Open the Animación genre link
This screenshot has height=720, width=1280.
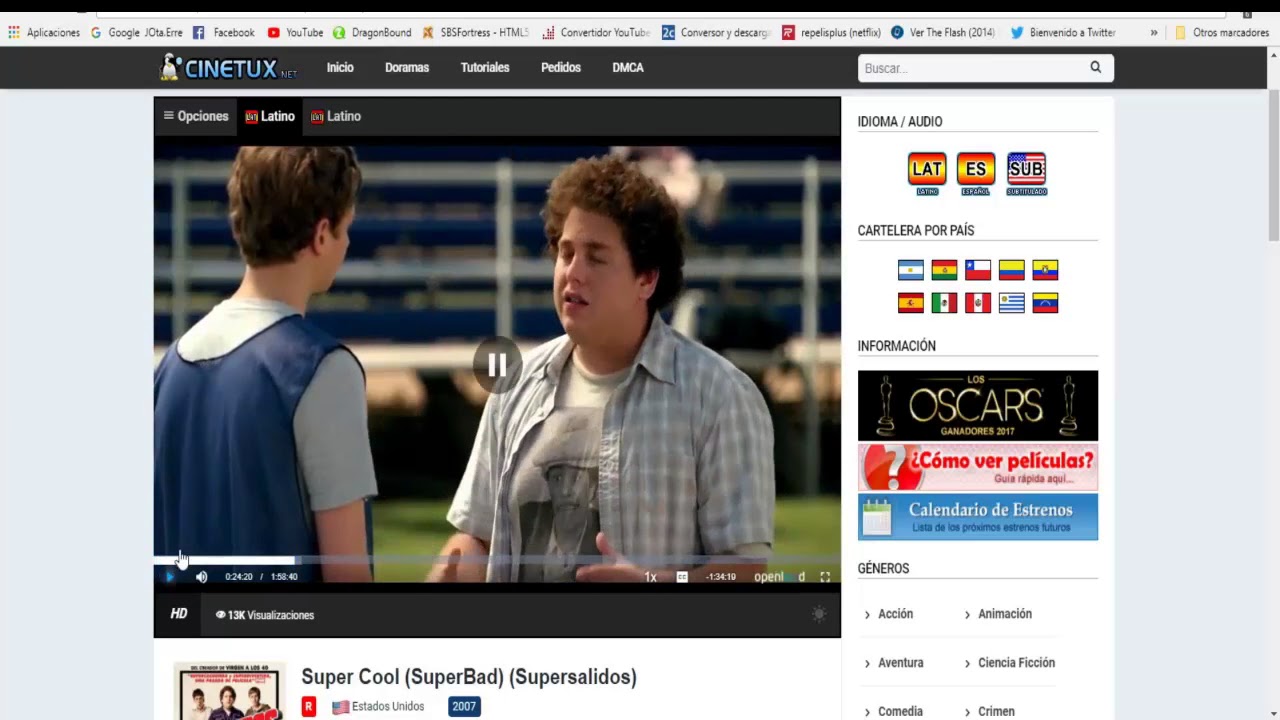tap(1005, 614)
